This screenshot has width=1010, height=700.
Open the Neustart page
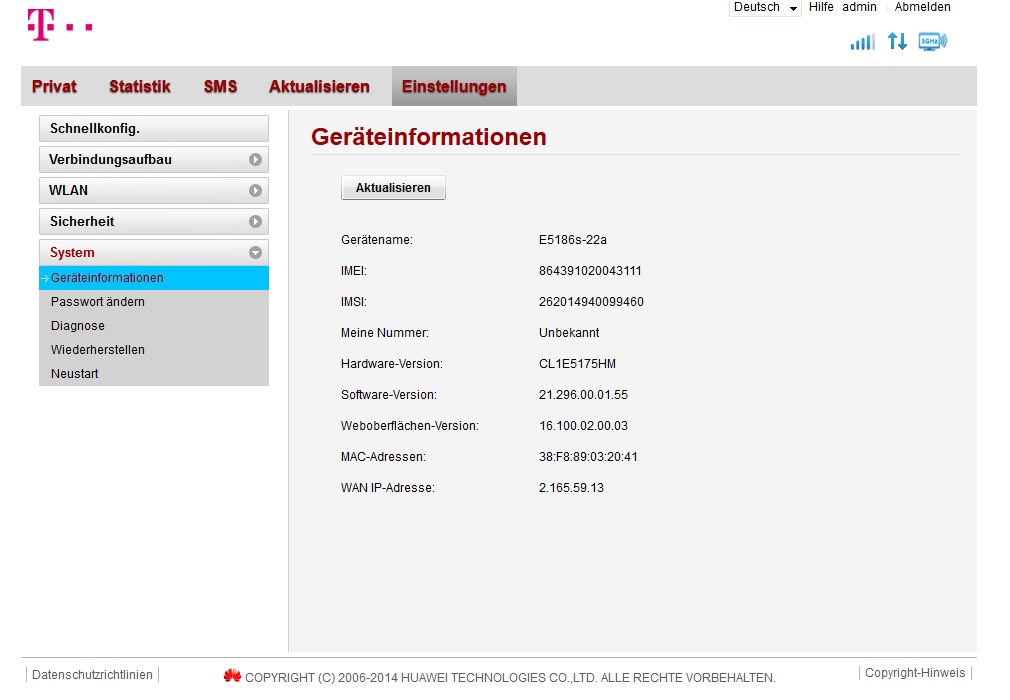click(x=75, y=374)
